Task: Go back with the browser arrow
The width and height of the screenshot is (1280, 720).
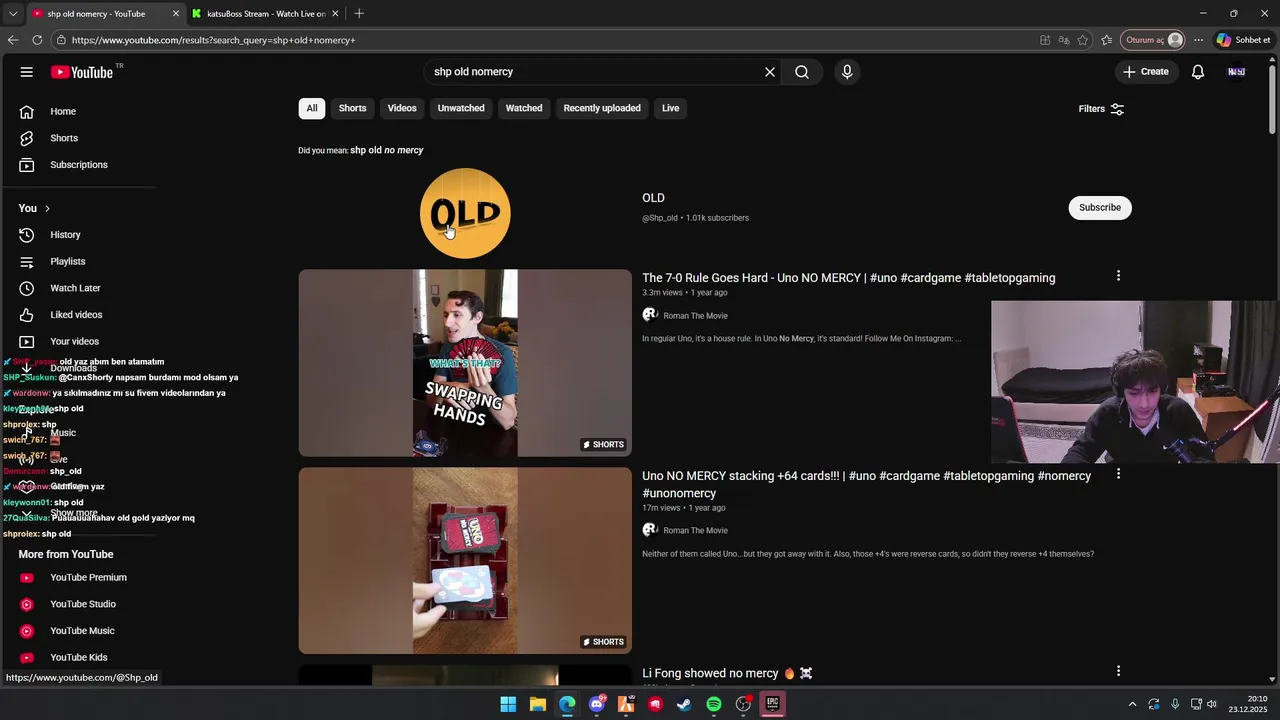Action: [x=13, y=40]
